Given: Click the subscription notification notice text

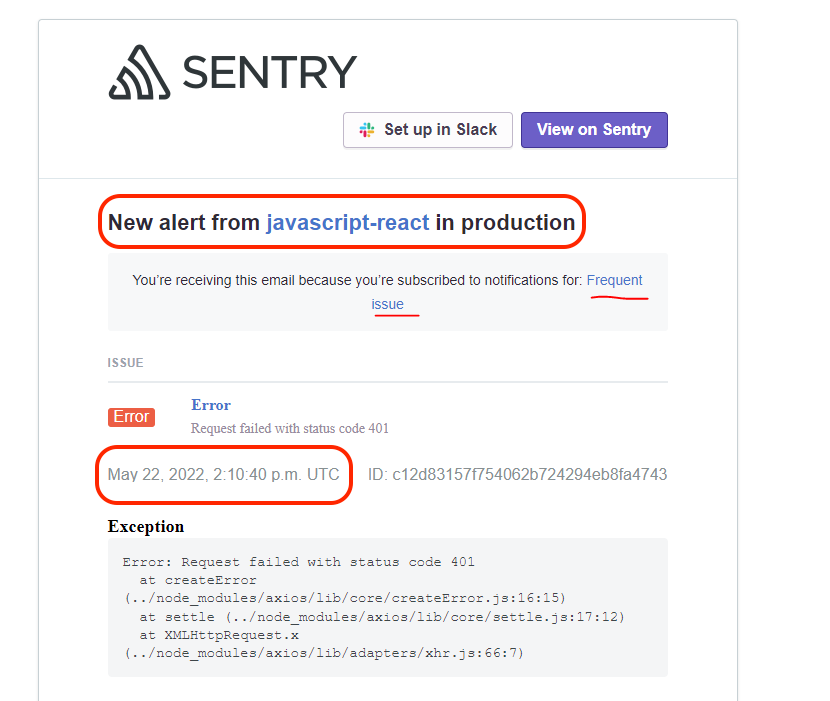Looking at the screenshot, I should point(357,281).
